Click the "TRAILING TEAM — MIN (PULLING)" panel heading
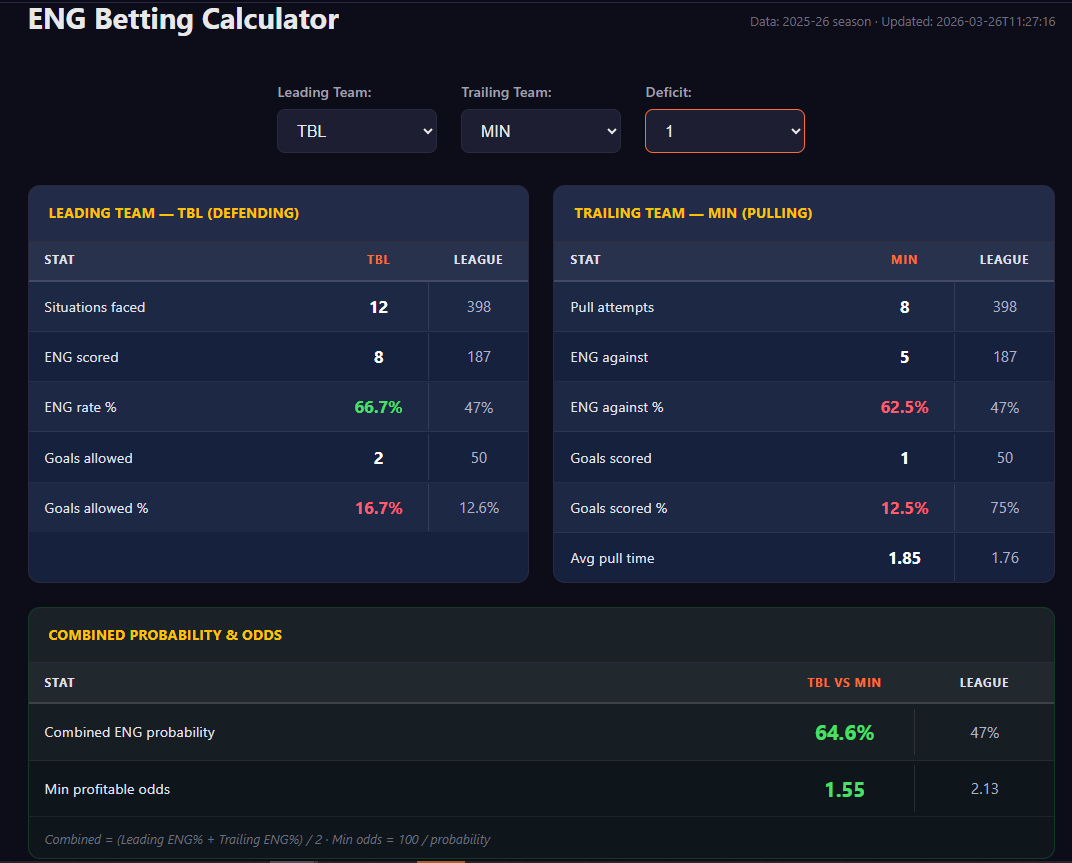The height and width of the screenshot is (863, 1072). pyautogui.click(x=693, y=213)
